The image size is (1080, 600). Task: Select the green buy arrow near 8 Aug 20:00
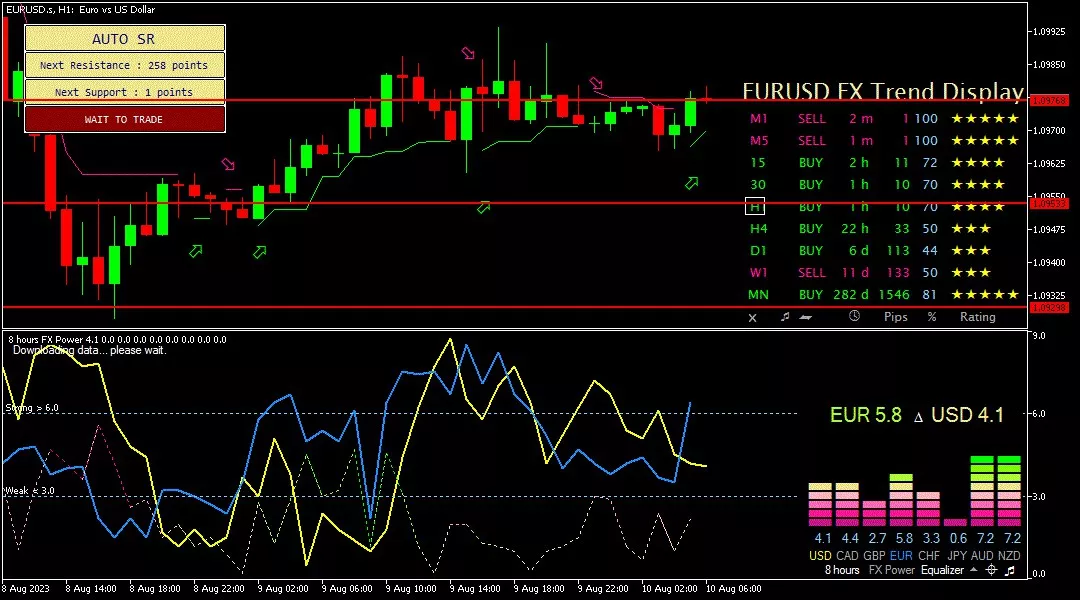[x=196, y=251]
